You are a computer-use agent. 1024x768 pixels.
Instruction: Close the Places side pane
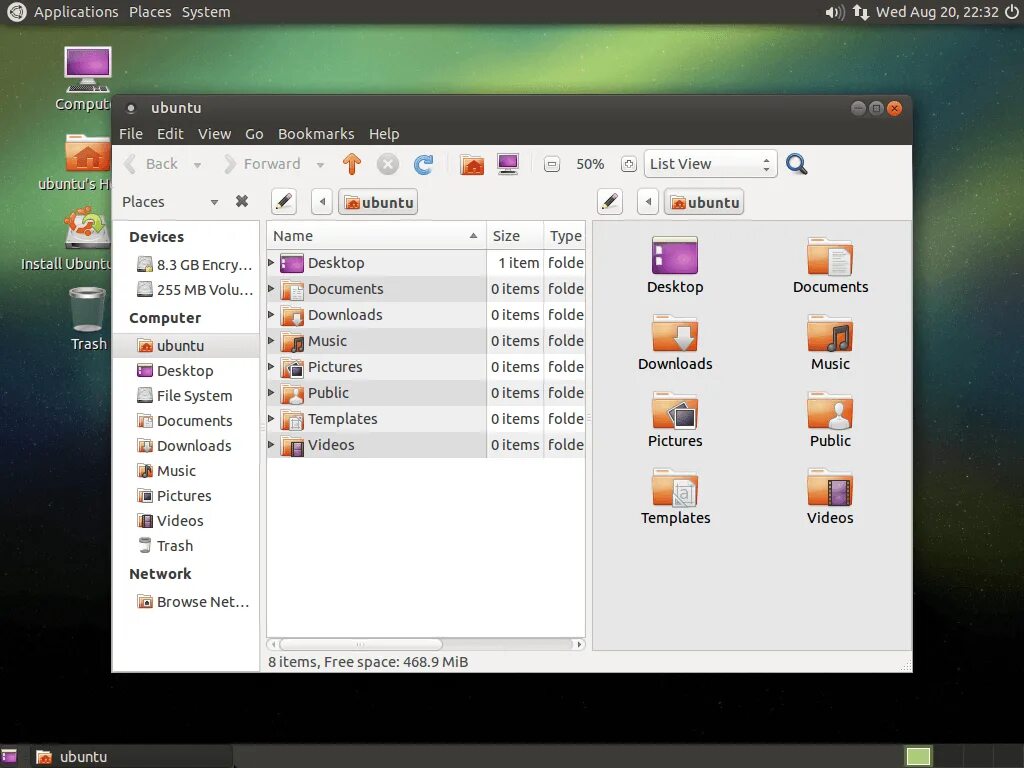[x=242, y=201]
